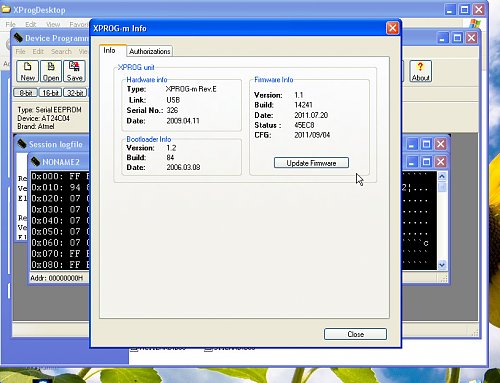The height and width of the screenshot is (383, 500).
Task: Open Edit menu in Device Programmer window
Action: pos(38,51)
